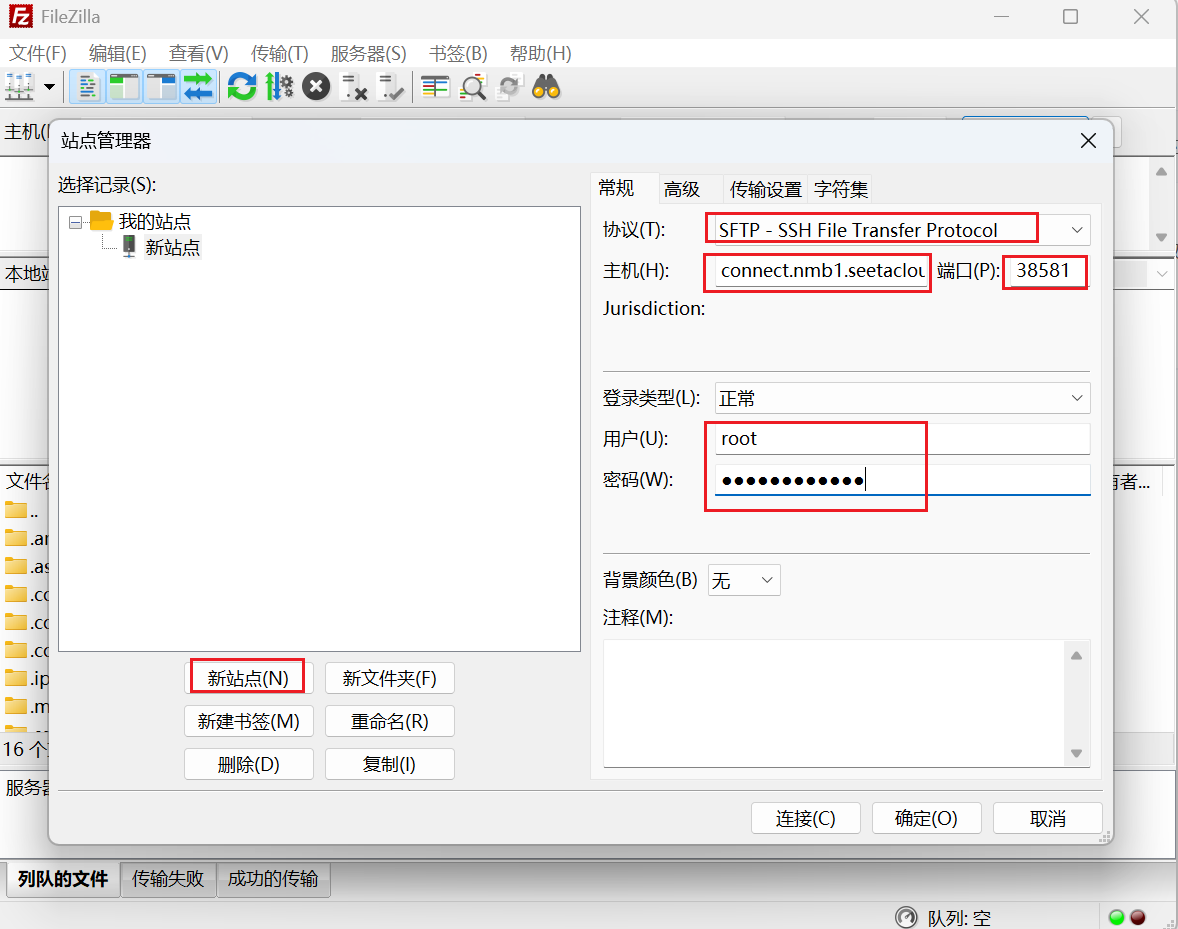Click the queue speed limit icon
Viewport: 1178px width, 929px height.
(907, 917)
